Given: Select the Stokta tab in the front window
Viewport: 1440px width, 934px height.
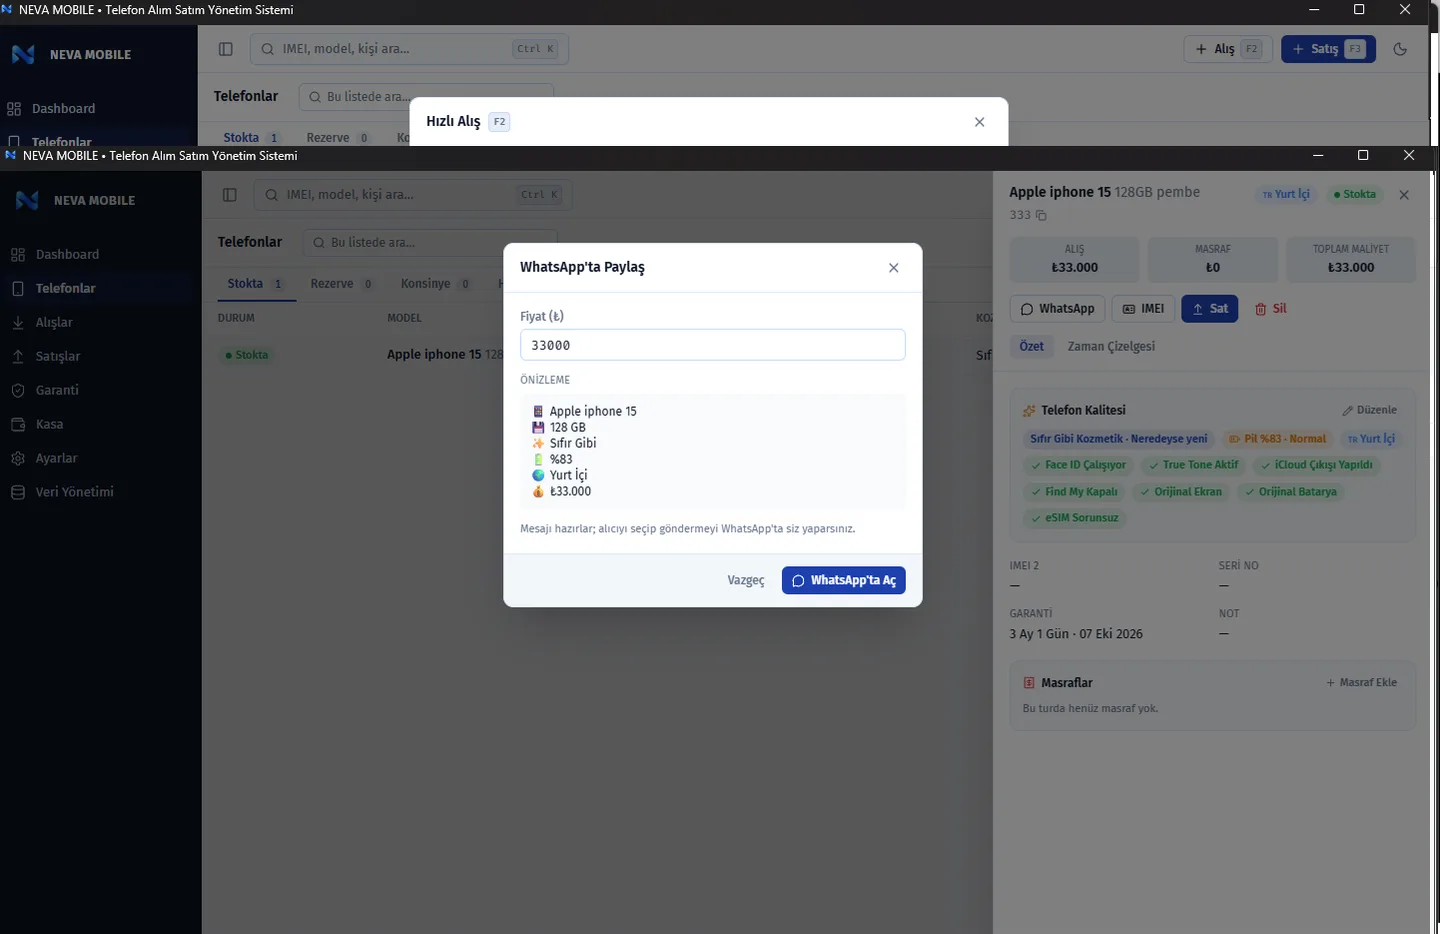Looking at the screenshot, I should click(254, 284).
